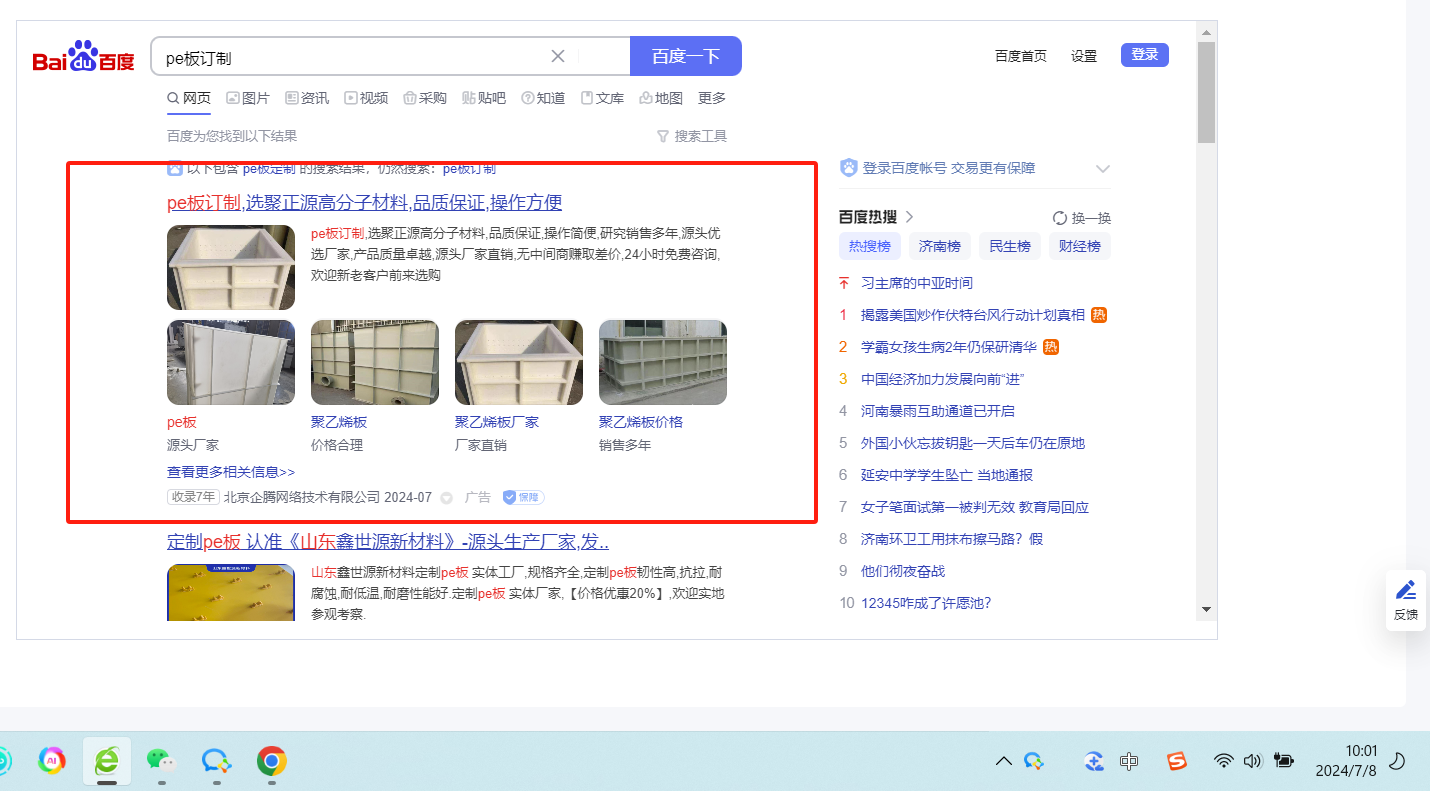Select the 财经榜 tab

[1080, 246]
